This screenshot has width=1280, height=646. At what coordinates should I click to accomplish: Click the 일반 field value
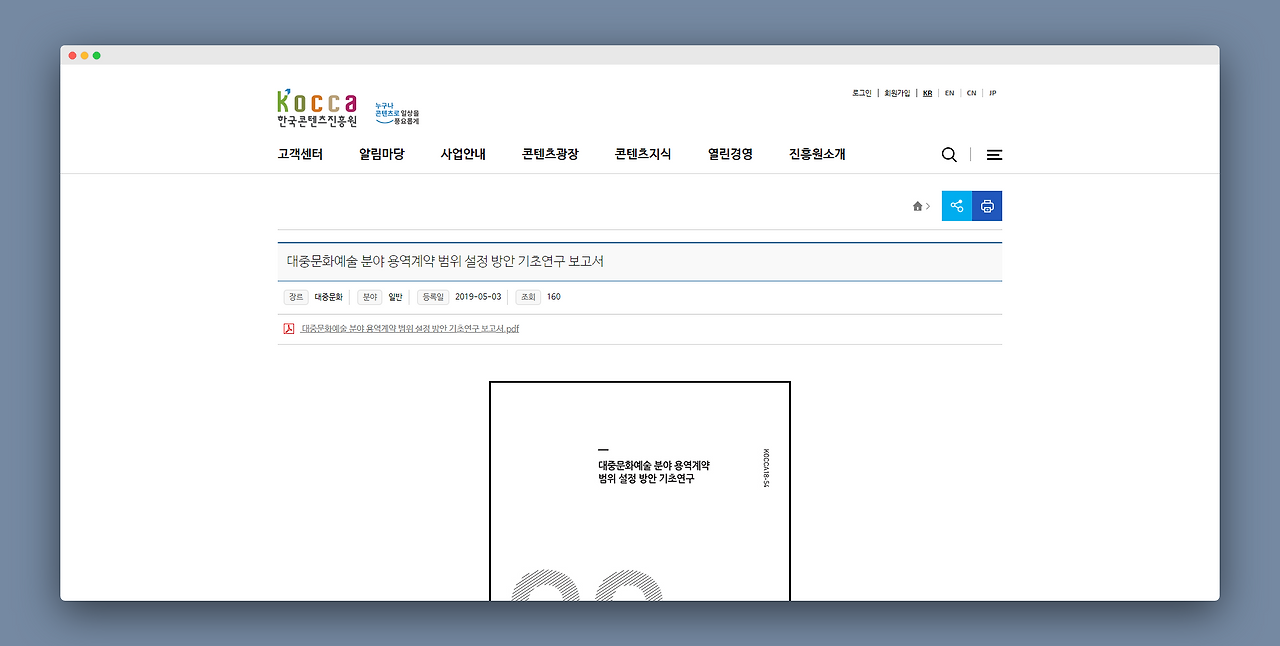coord(396,297)
